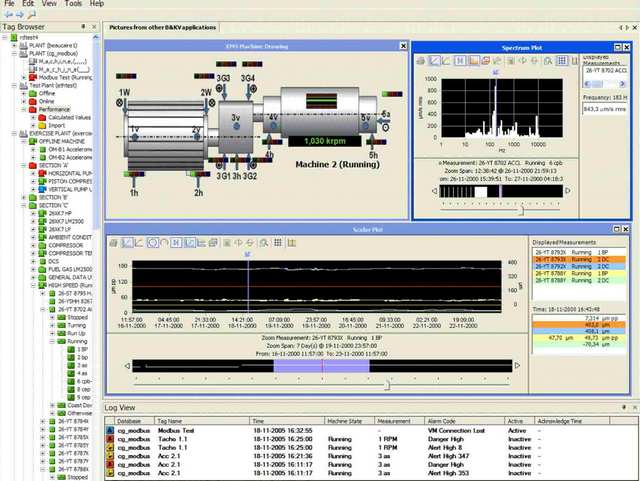Click the printer icon in the Scalar Plot toolbar
The height and width of the screenshot is (481, 640).
(114, 243)
